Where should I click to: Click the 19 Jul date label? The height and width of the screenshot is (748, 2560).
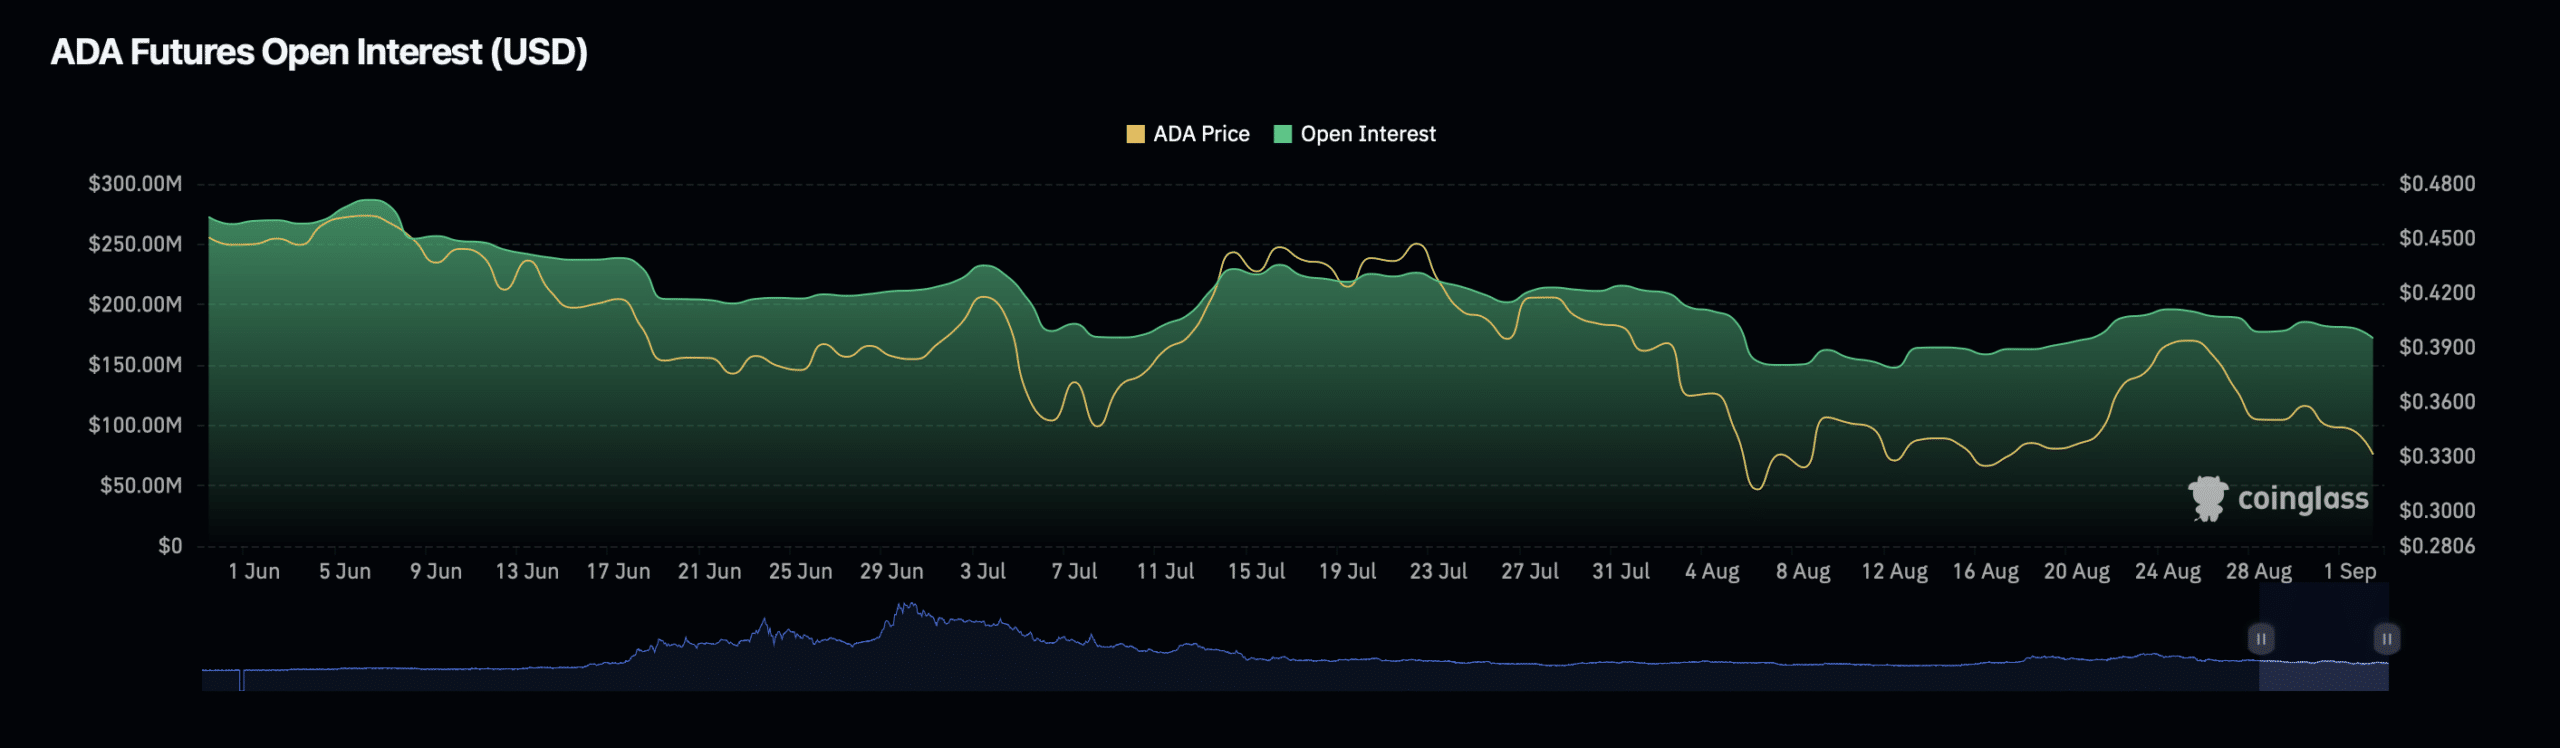[1347, 571]
